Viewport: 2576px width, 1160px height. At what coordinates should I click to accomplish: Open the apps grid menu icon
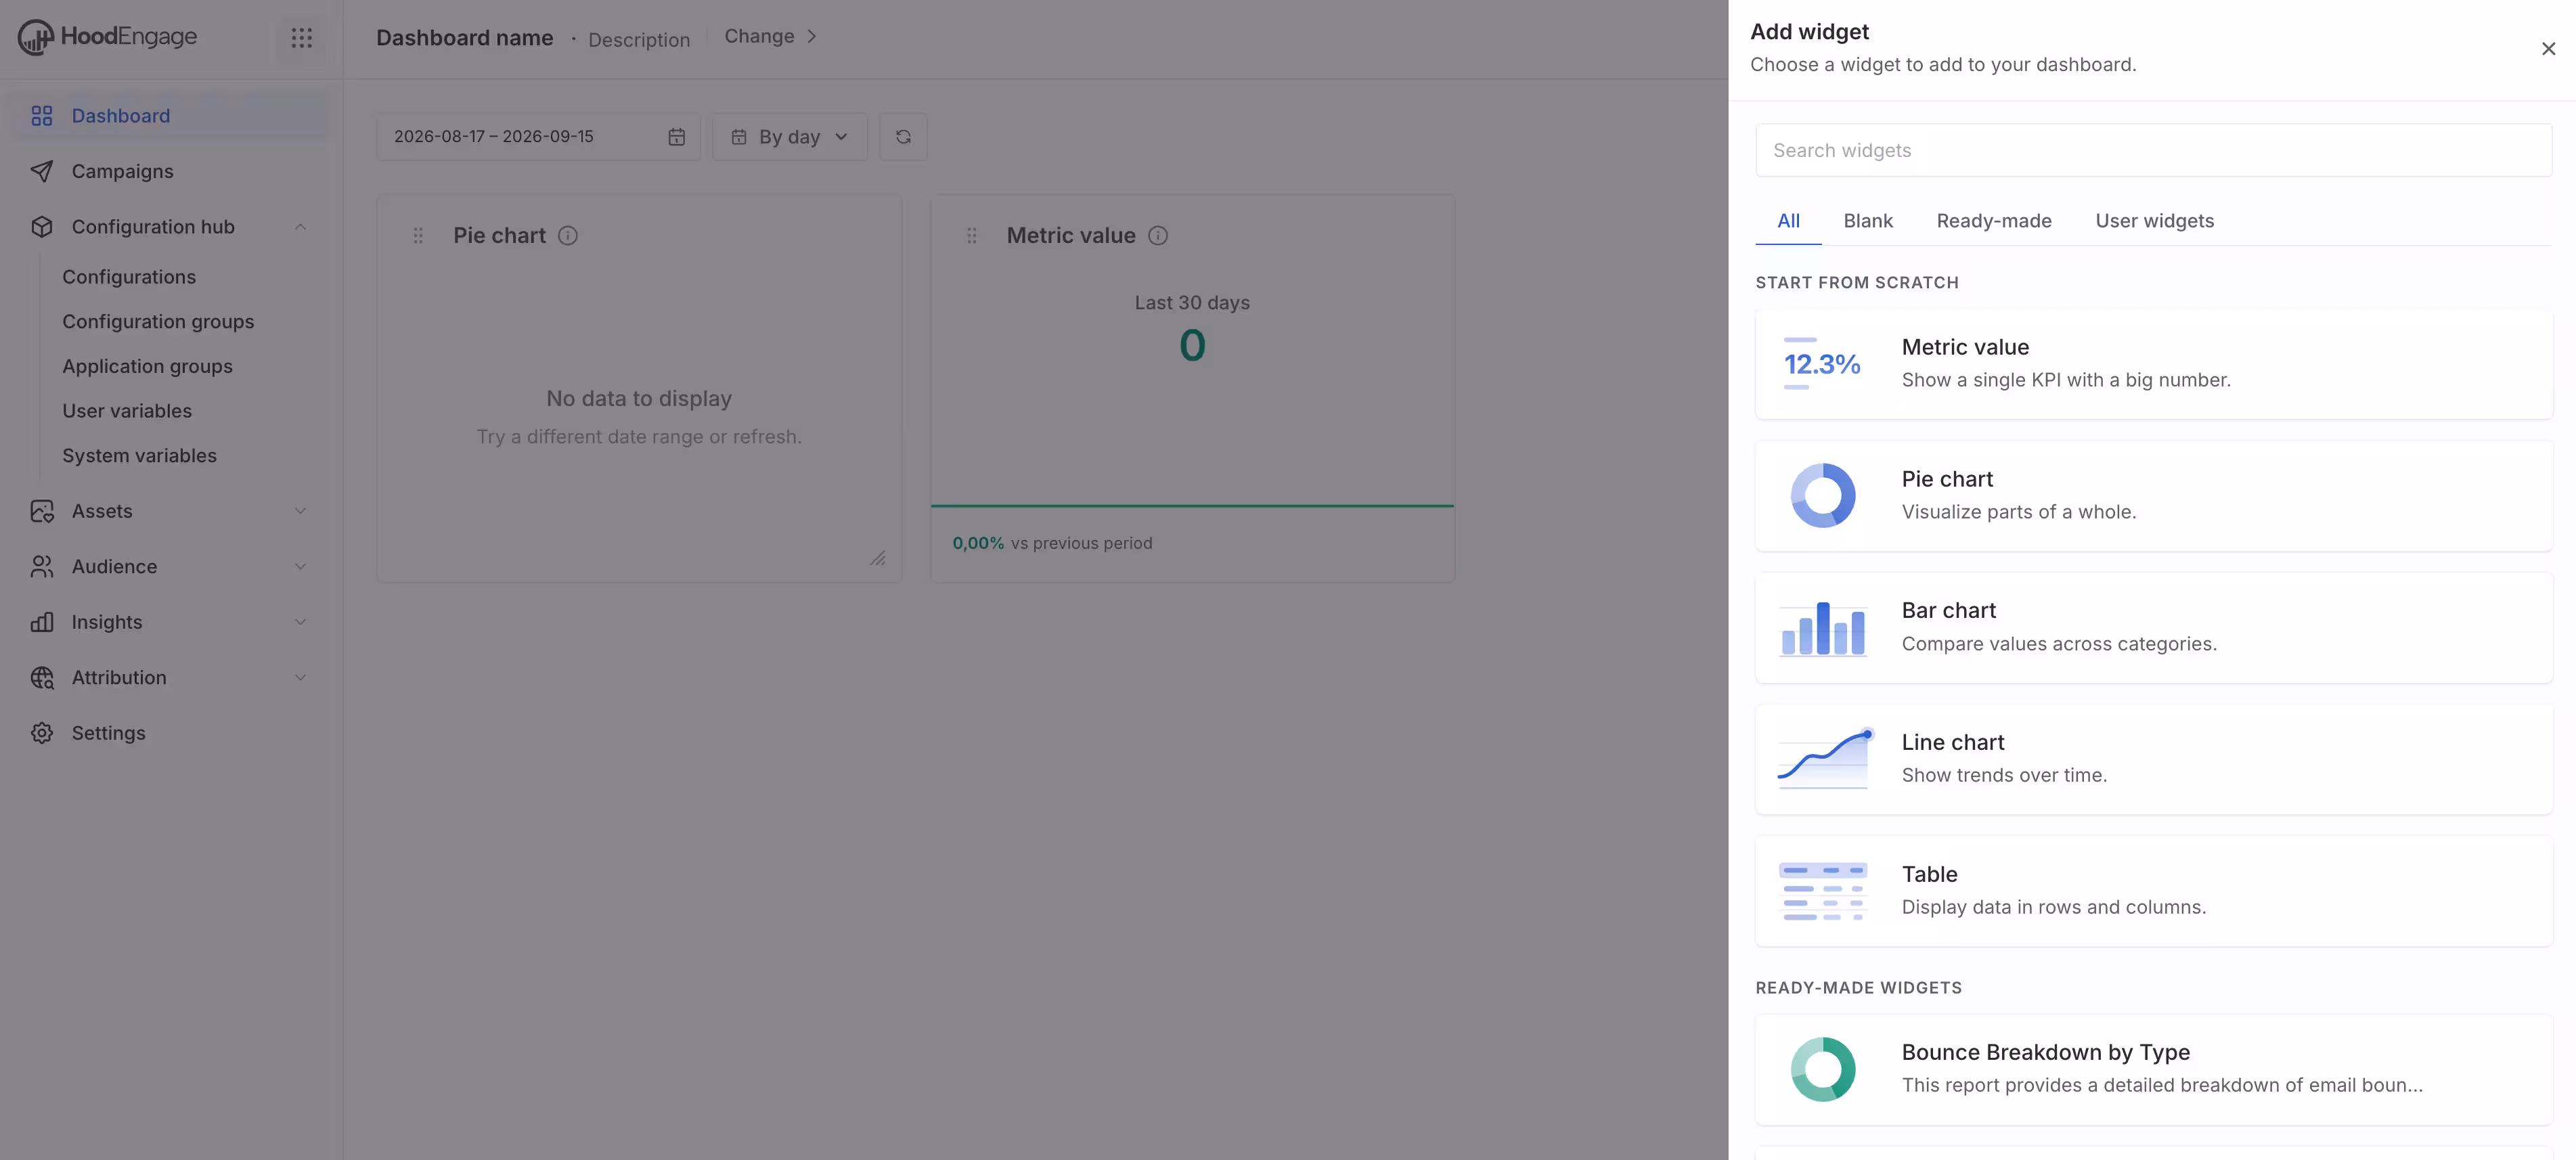[301, 38]
